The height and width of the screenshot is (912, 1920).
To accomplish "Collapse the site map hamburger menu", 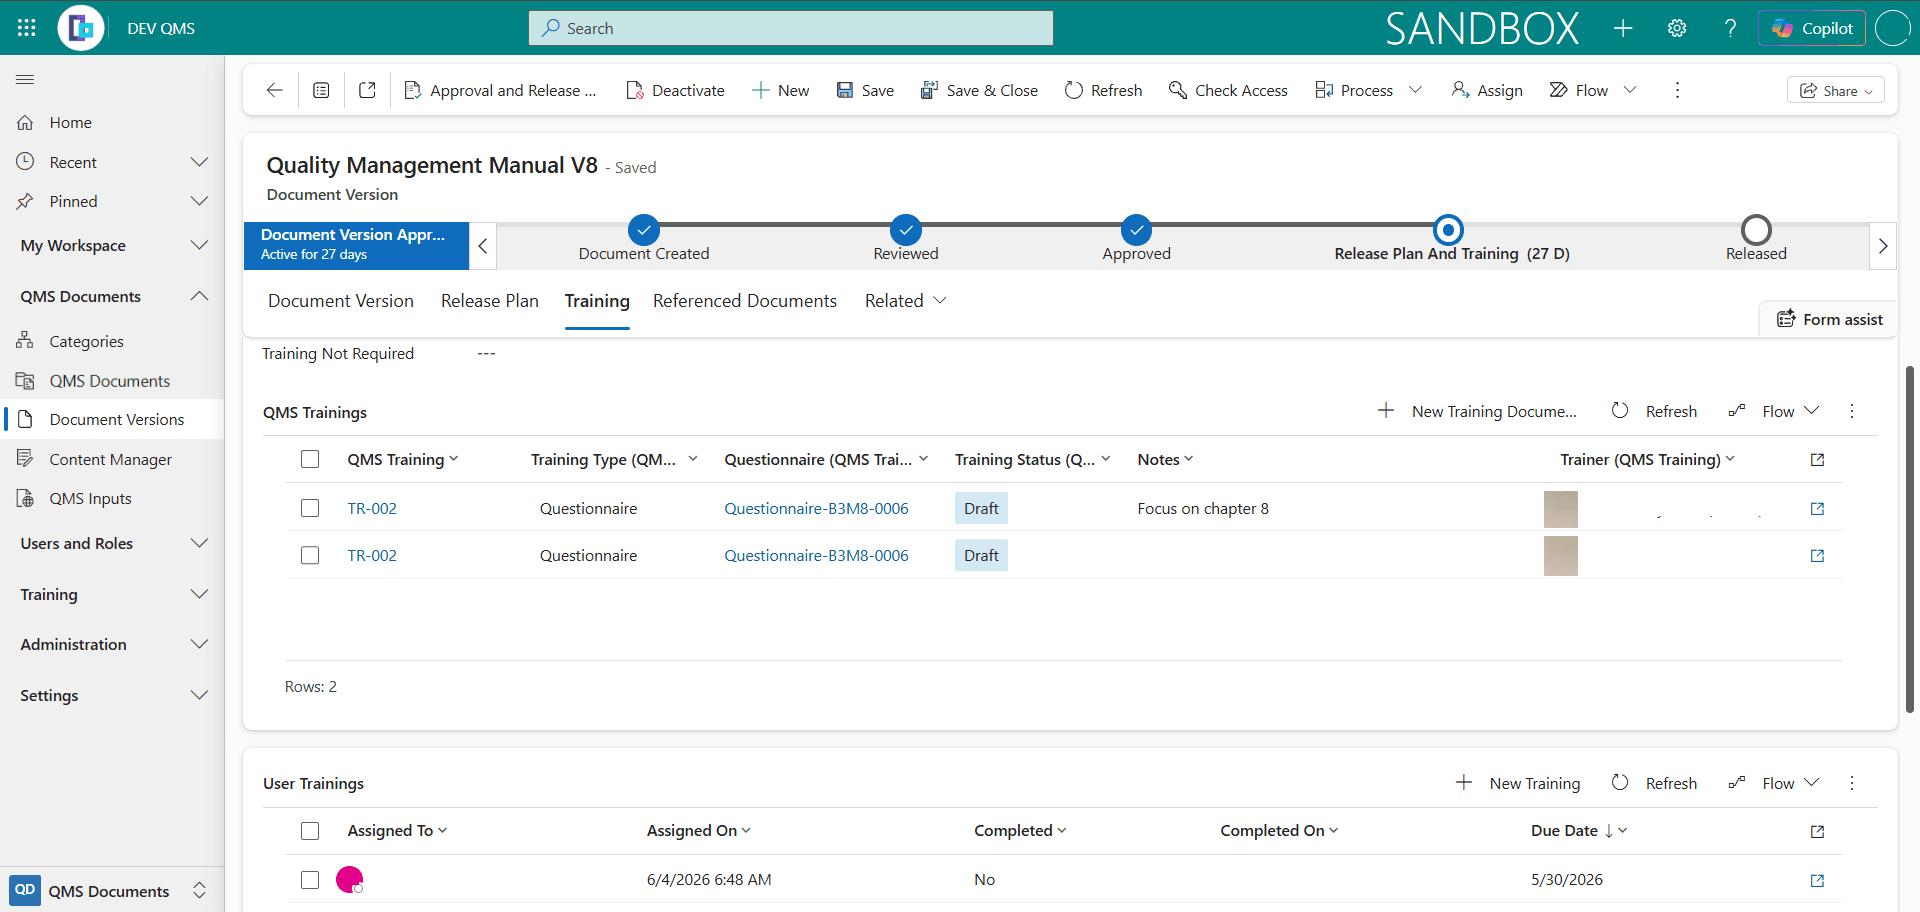I will point(26,79).
